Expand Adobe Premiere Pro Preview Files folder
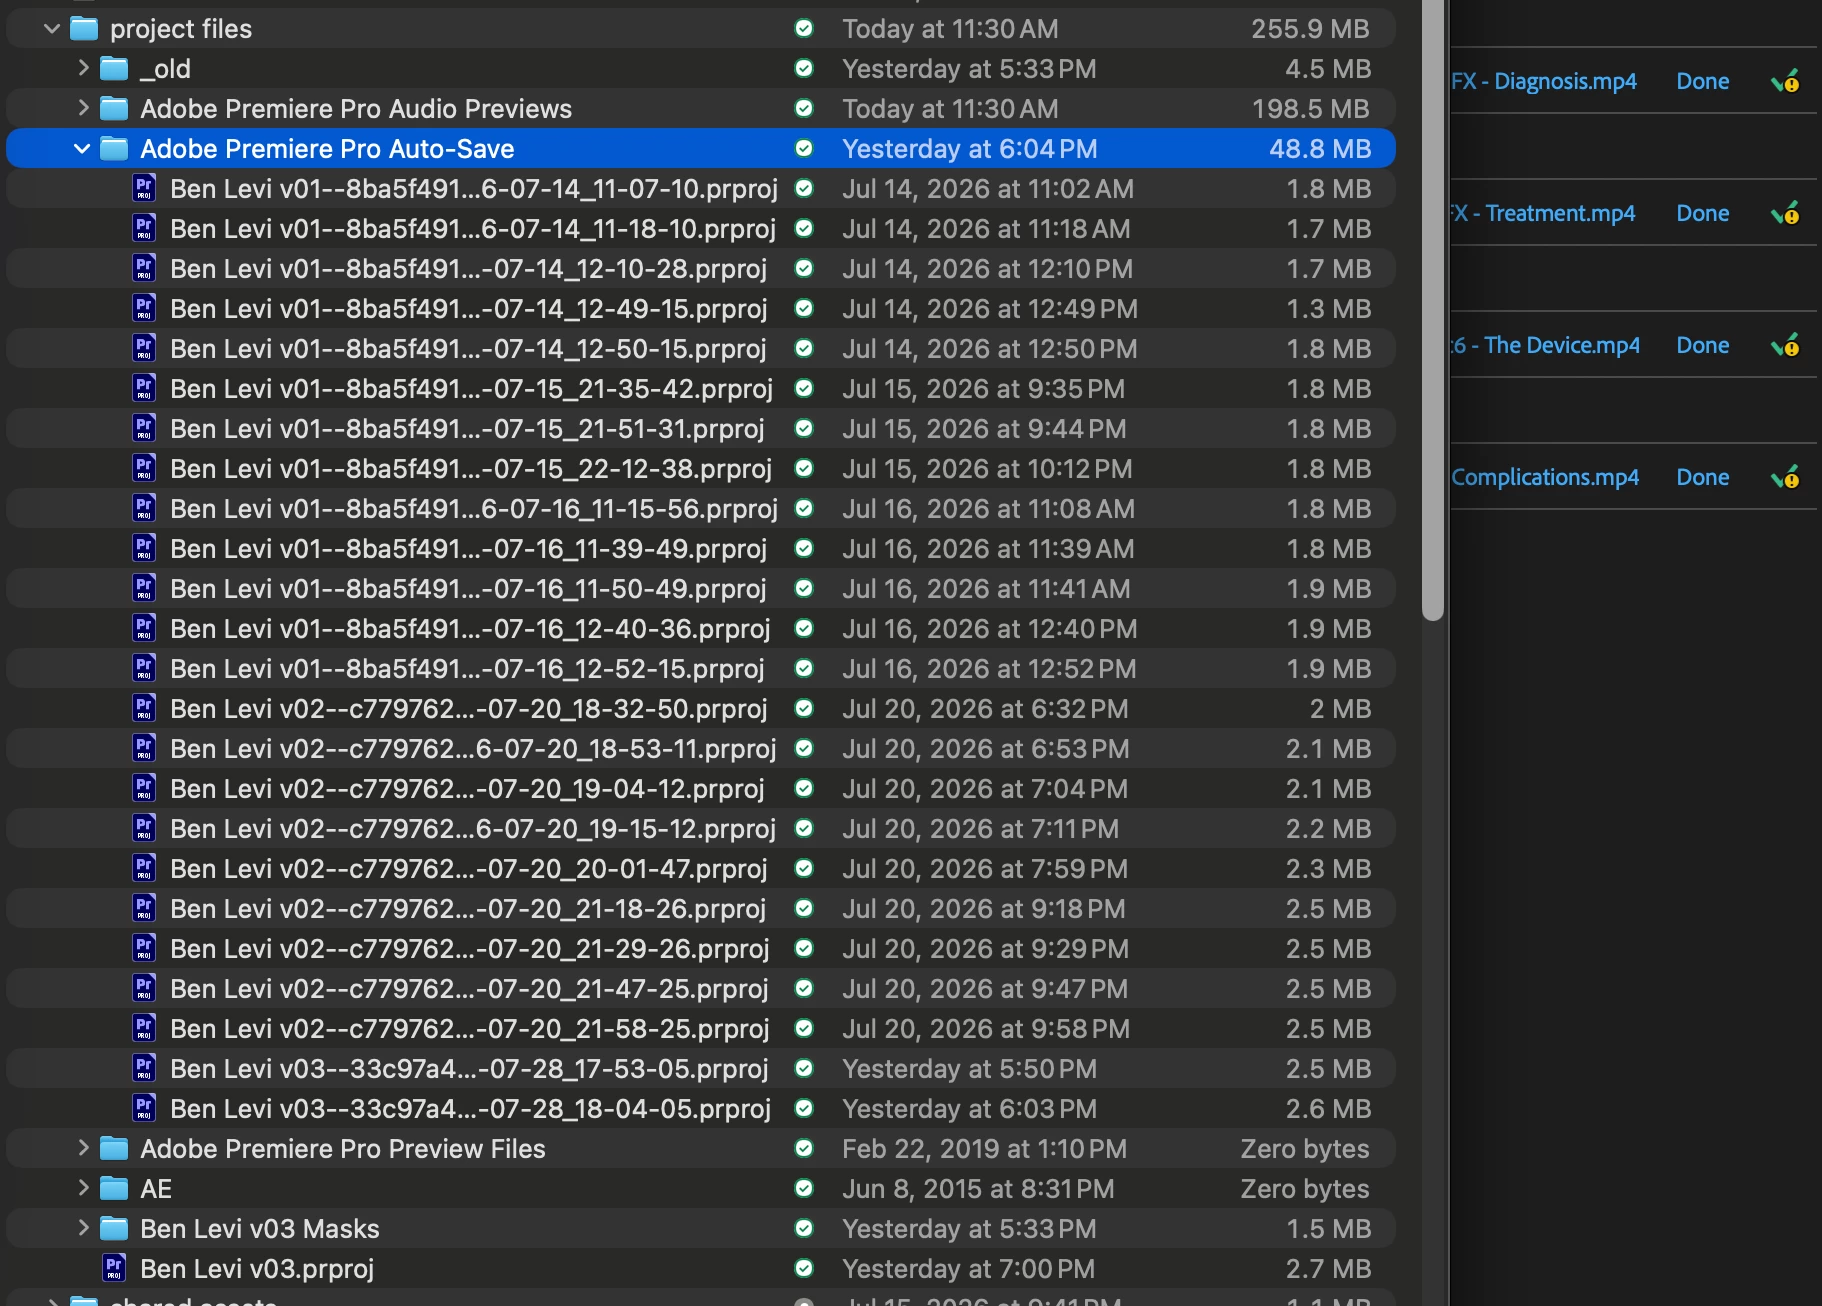Image resolution: width=1822 pixels, height=1306 pixels. (83, 1148)
